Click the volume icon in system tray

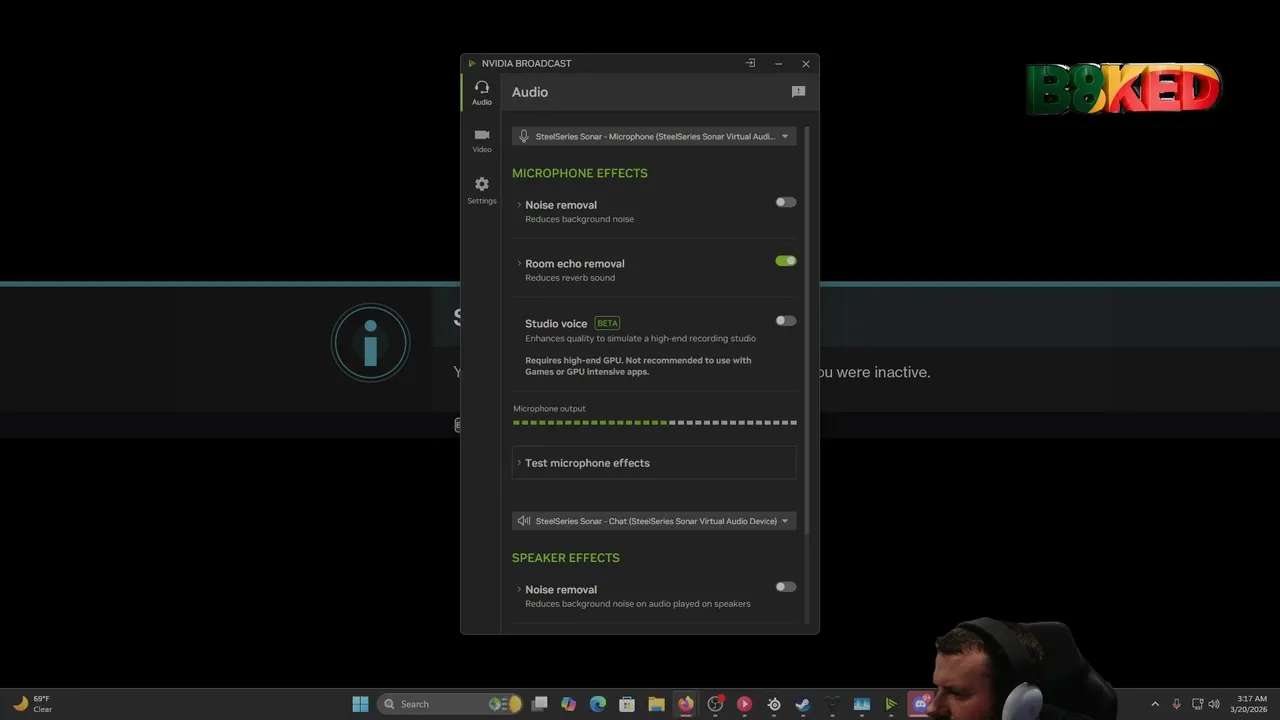click(x=1214, y=704)
